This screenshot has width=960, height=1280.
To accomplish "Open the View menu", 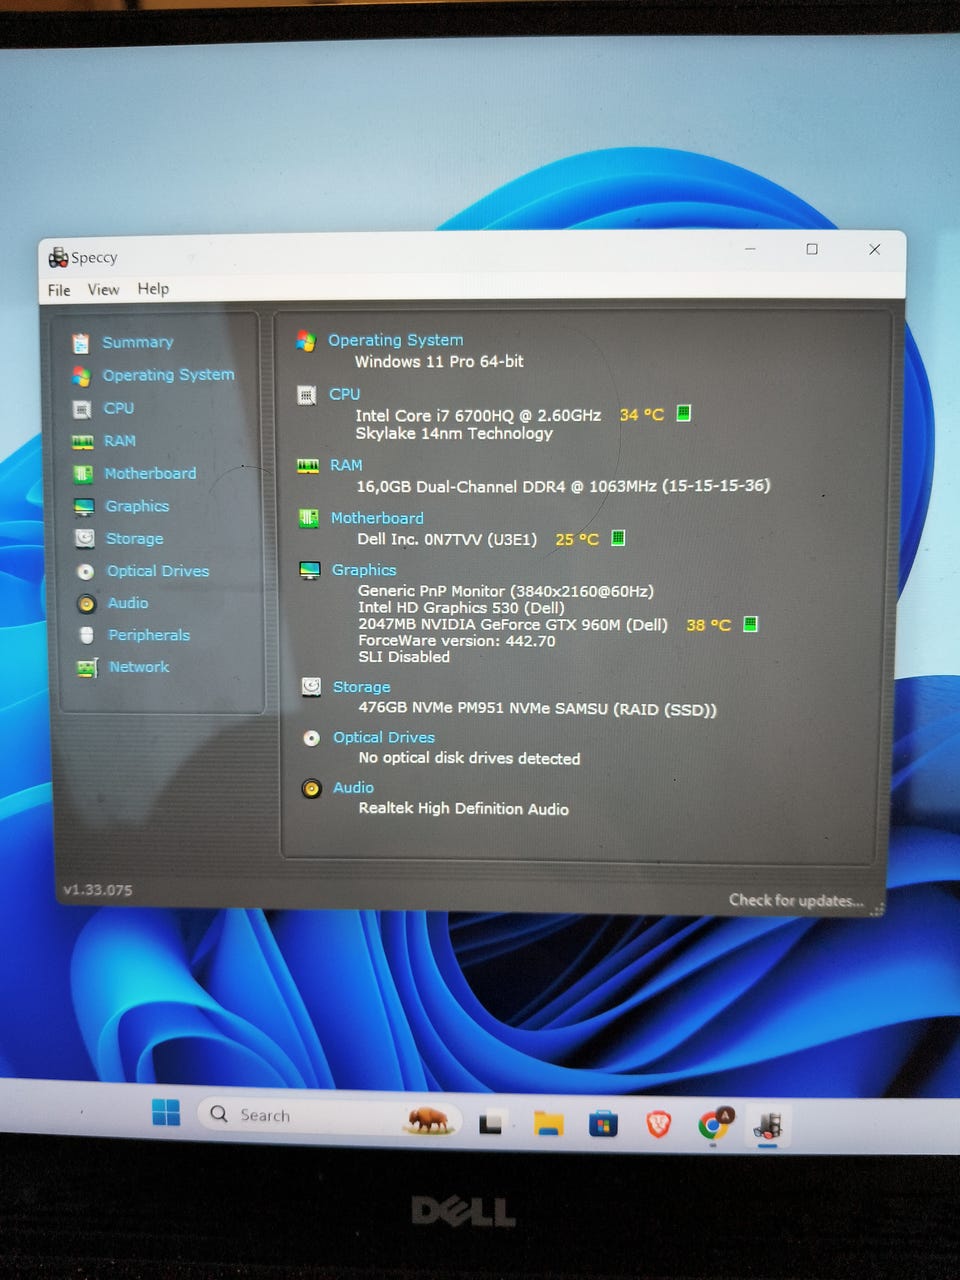I will pos(103,289).
